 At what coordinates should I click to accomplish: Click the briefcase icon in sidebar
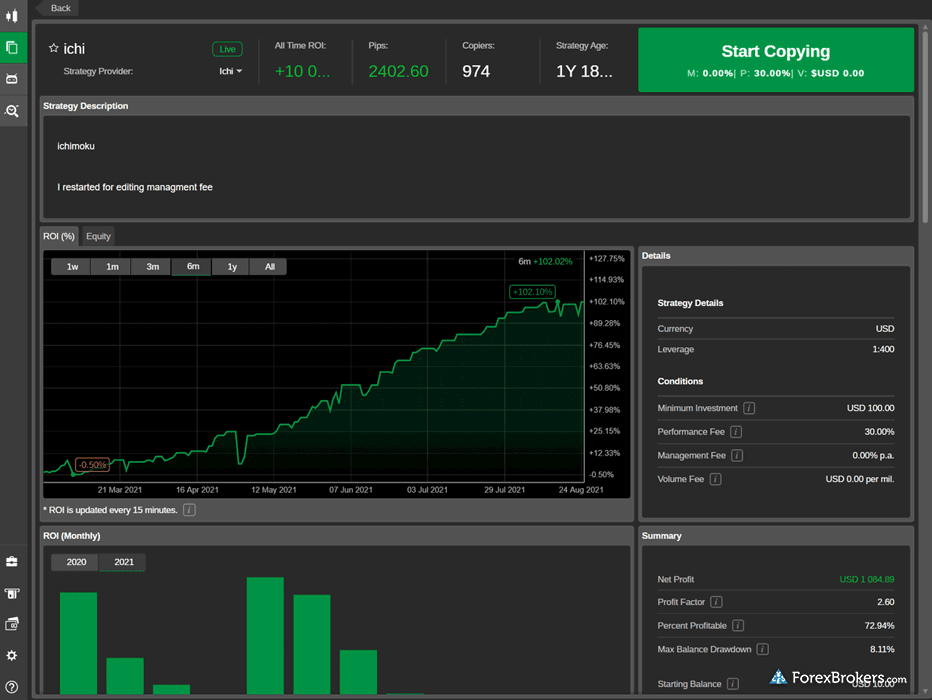(12, 562)
